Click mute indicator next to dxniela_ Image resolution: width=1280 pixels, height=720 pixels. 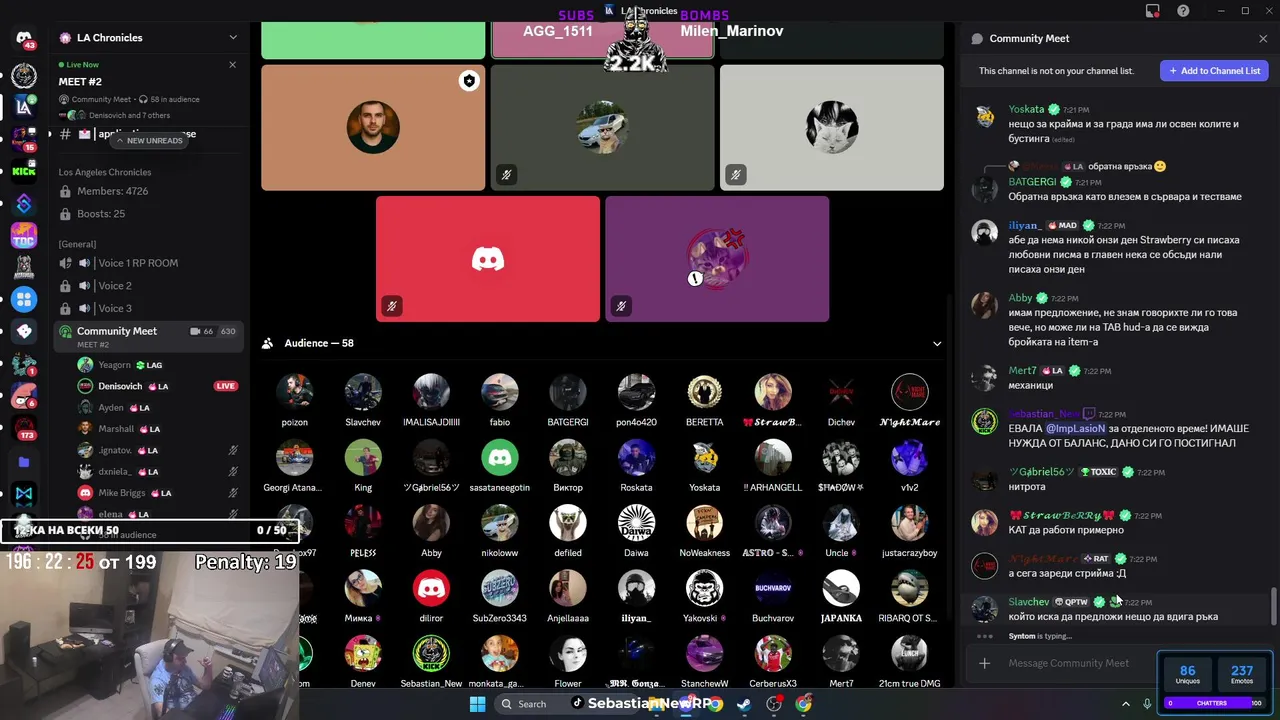[233, 472]
